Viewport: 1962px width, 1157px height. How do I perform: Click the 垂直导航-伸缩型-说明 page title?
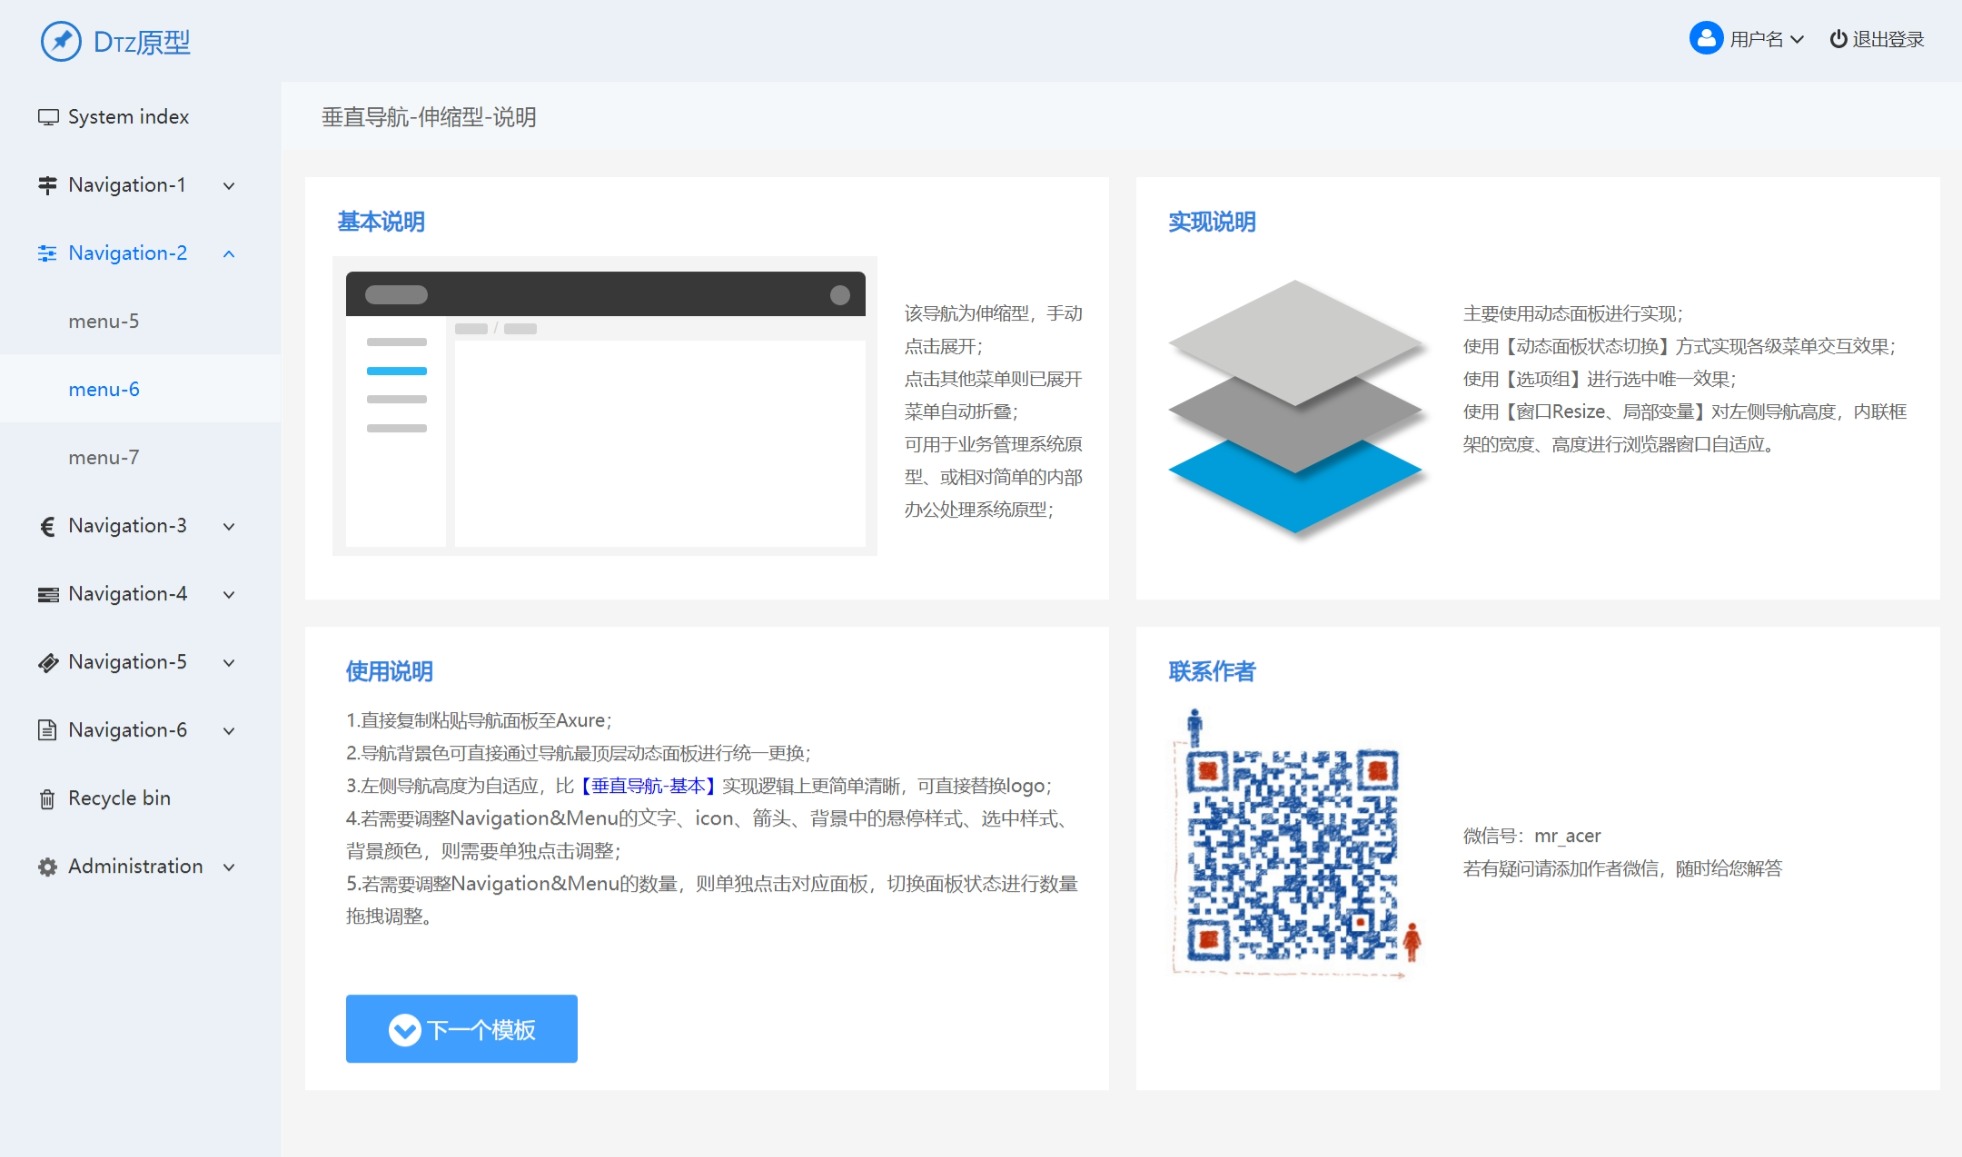point(429,117)
